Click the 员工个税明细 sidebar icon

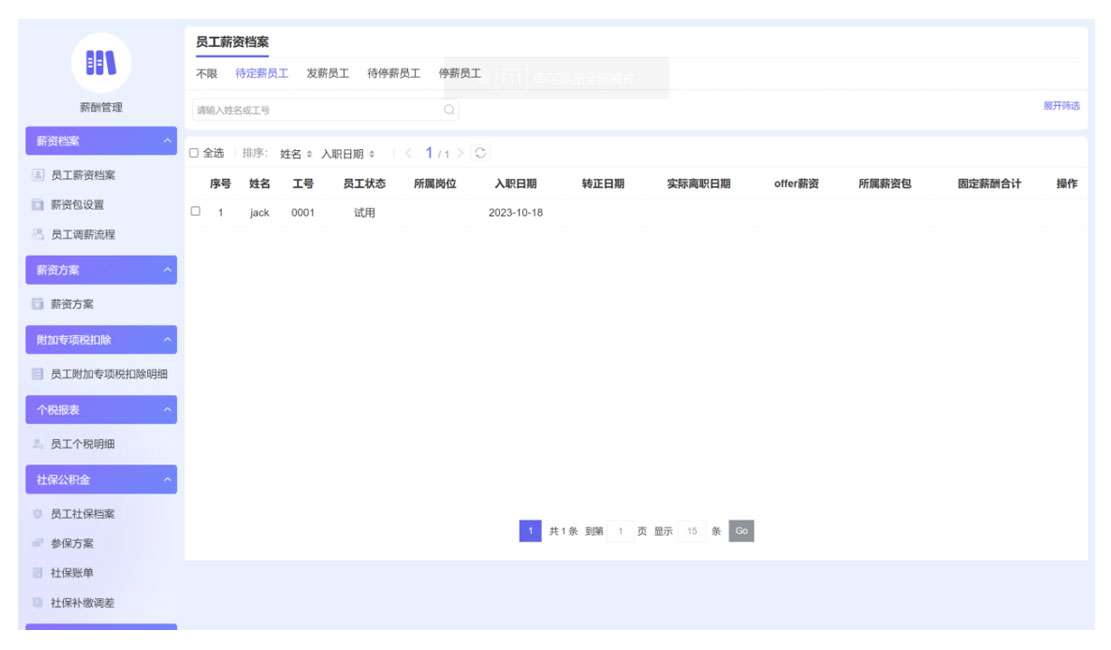tap(38, 444)
